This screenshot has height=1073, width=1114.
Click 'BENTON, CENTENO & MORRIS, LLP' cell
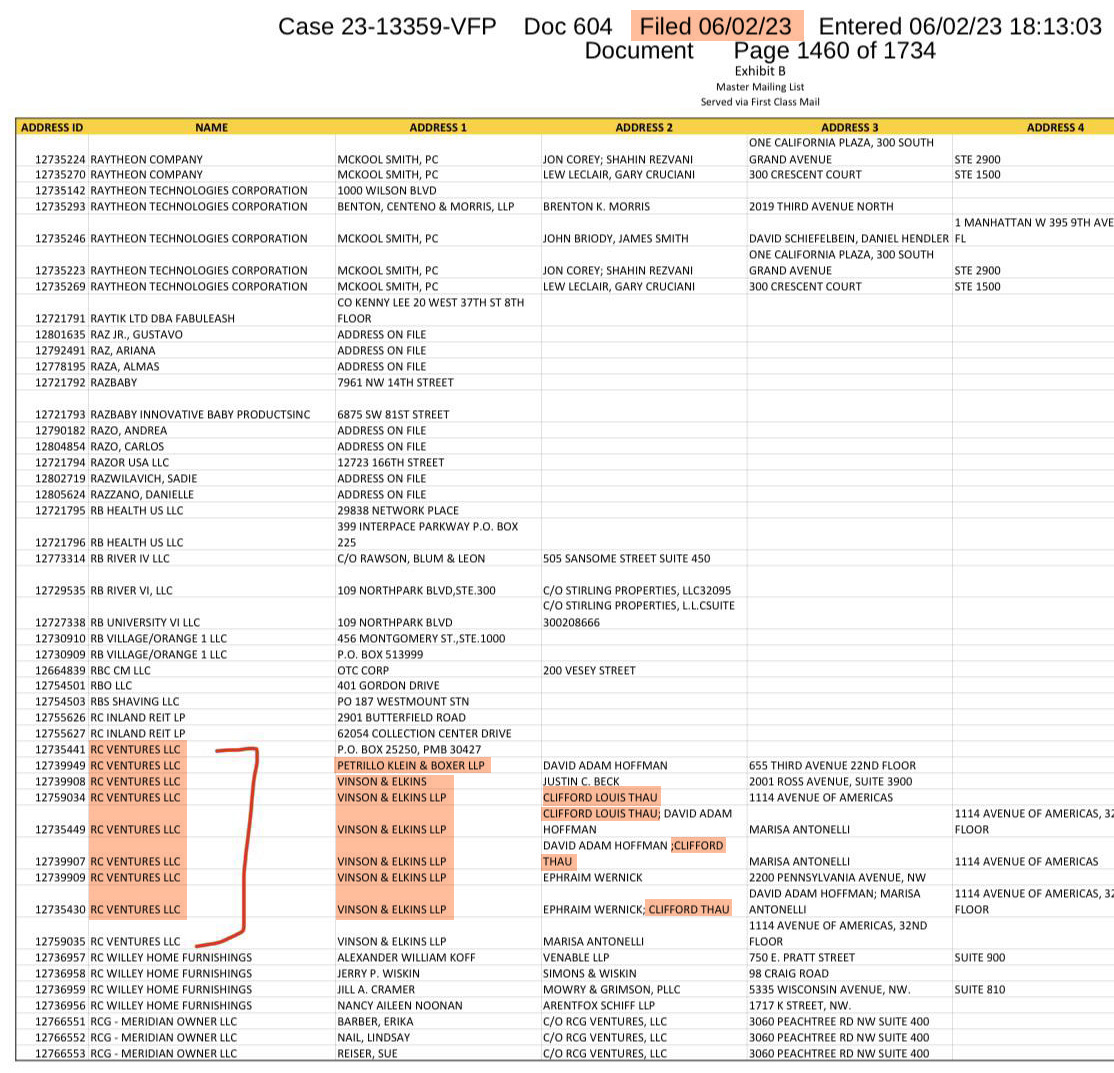(426, 207)
